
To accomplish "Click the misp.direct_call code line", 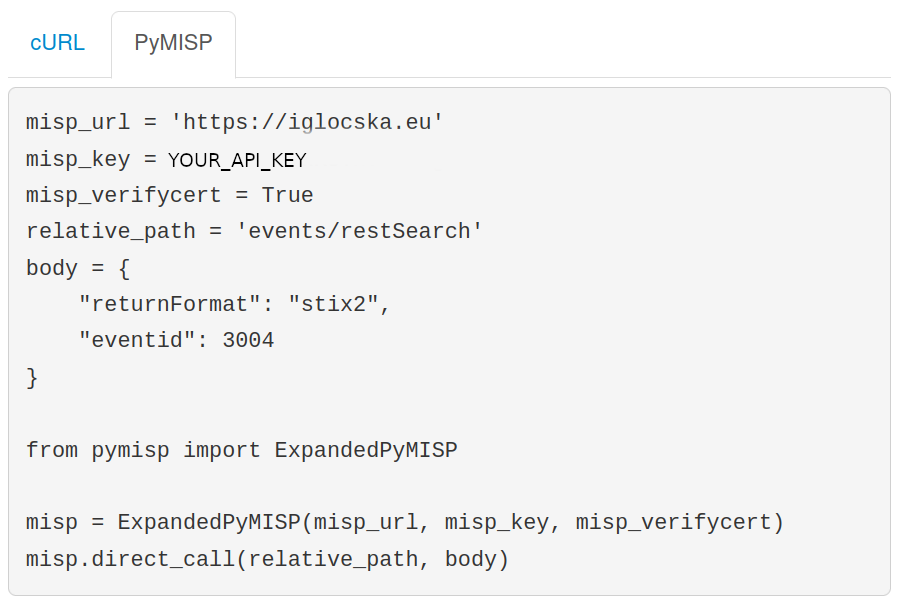I will (x=267, y=559).
